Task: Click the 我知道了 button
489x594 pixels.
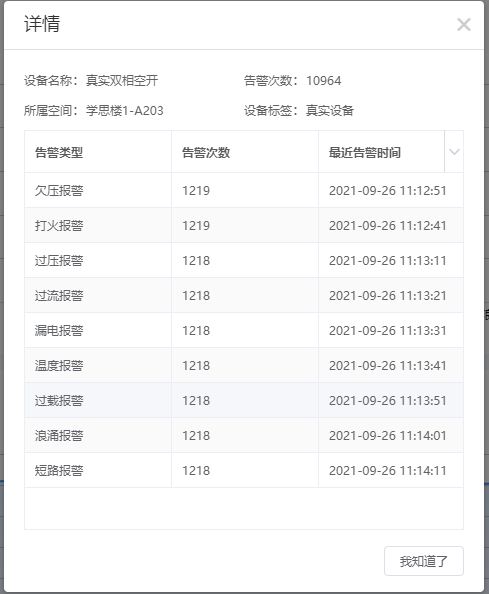Action: pos(424,561)
